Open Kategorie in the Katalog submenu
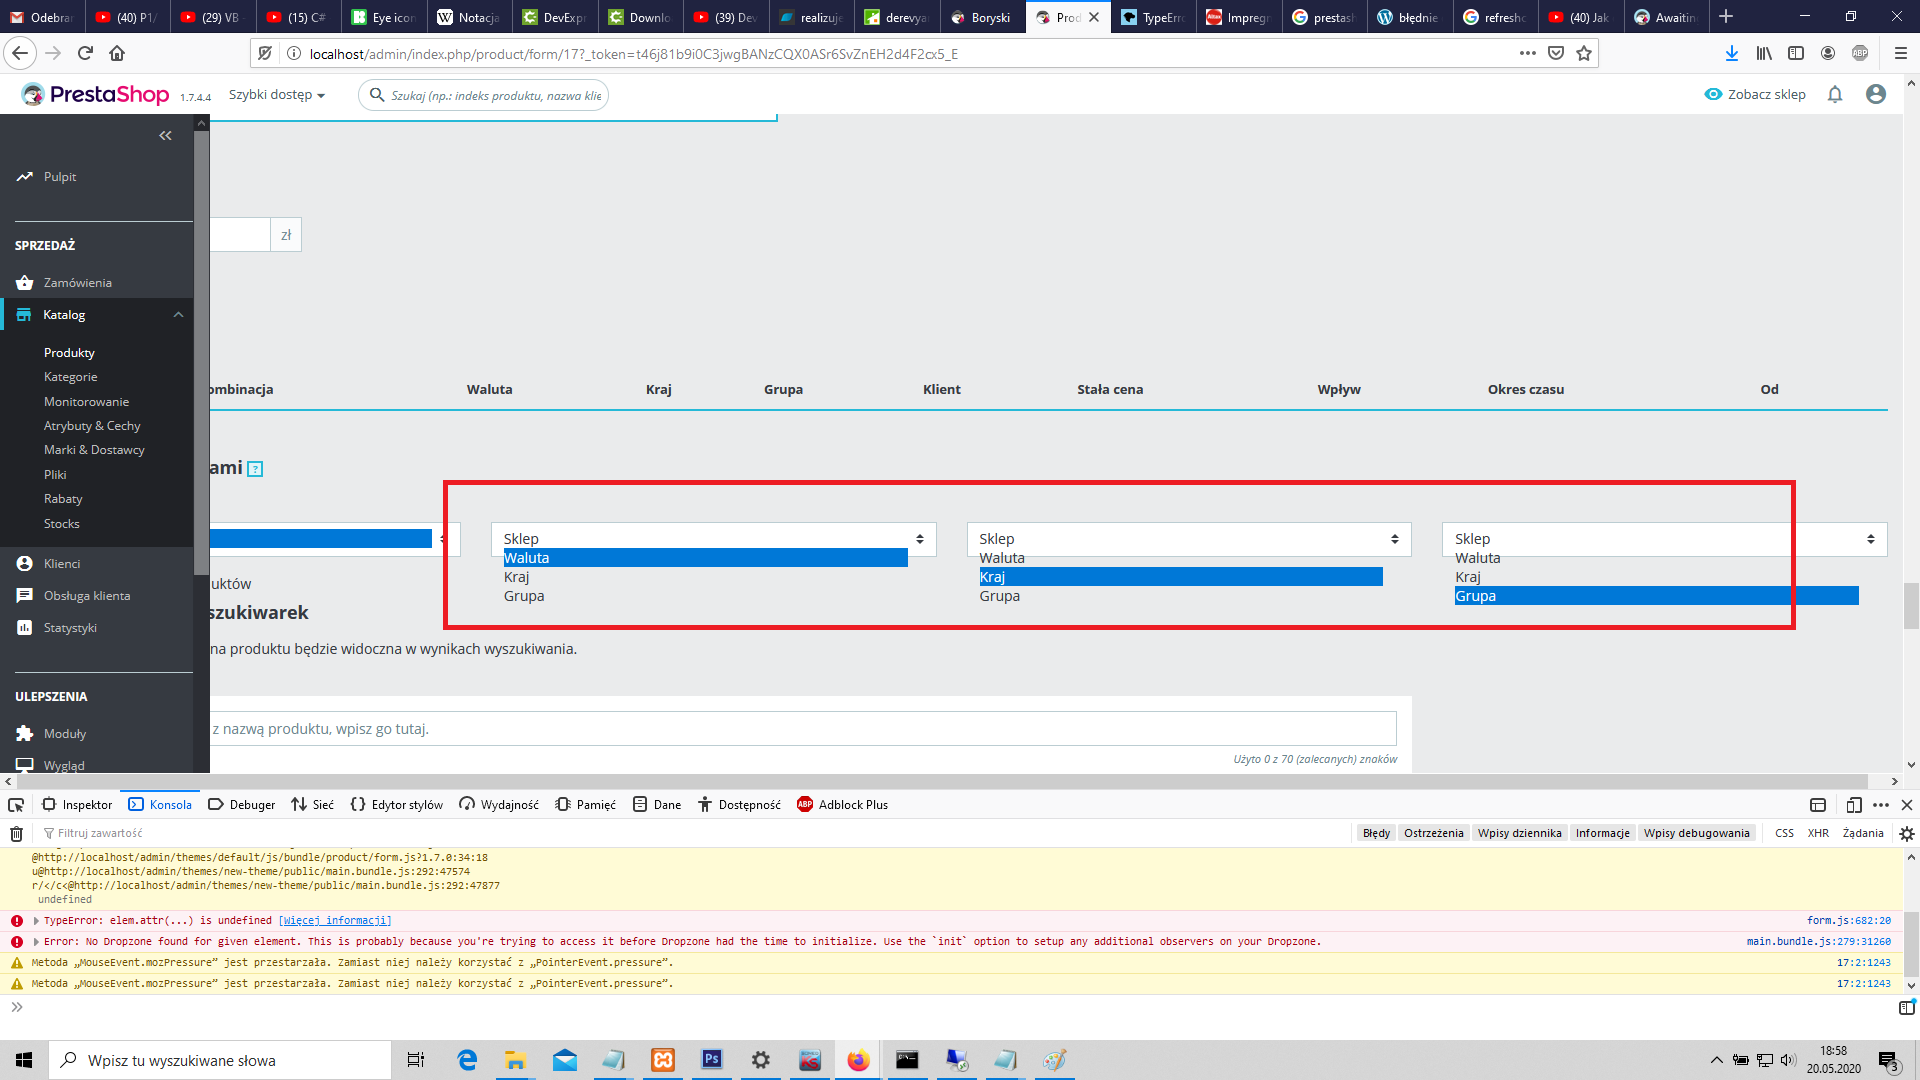Screen dimensions: 1920x1080 [70, 377]
